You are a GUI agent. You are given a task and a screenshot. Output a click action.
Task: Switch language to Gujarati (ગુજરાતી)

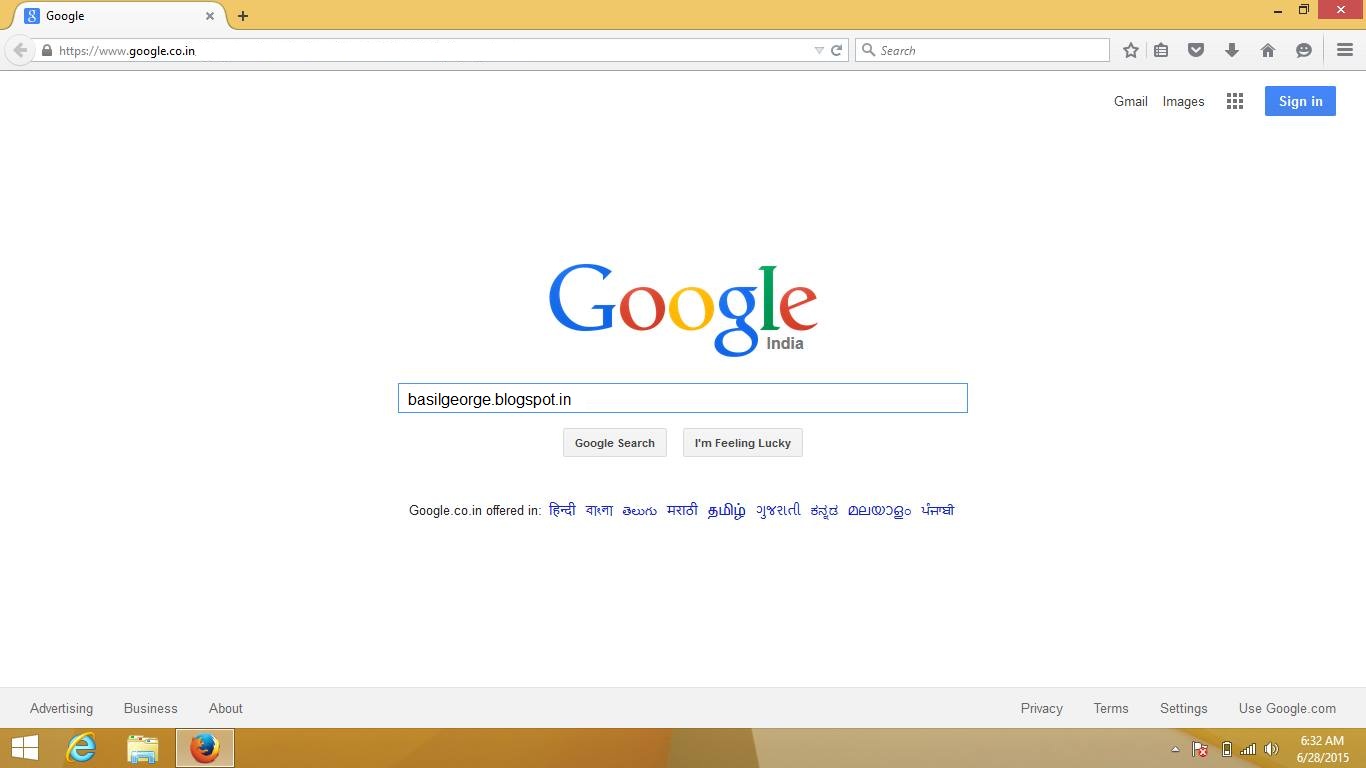[x=778, y=510]
